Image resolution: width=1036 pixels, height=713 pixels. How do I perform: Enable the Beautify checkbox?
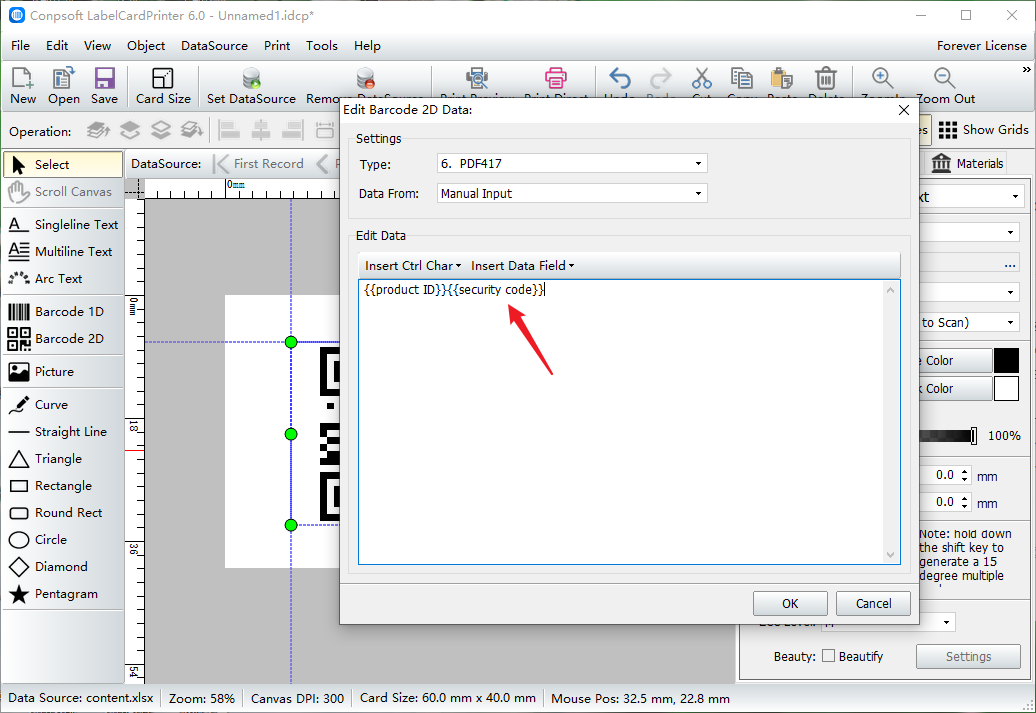coord(829,656)
